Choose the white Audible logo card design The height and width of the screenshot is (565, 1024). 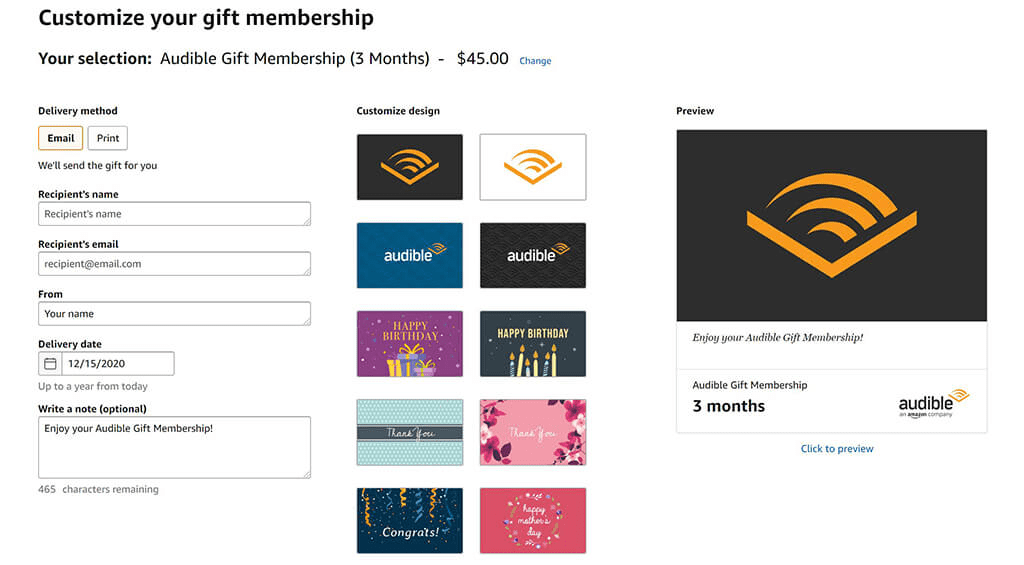pyautogui.click(x=533, y=167)
